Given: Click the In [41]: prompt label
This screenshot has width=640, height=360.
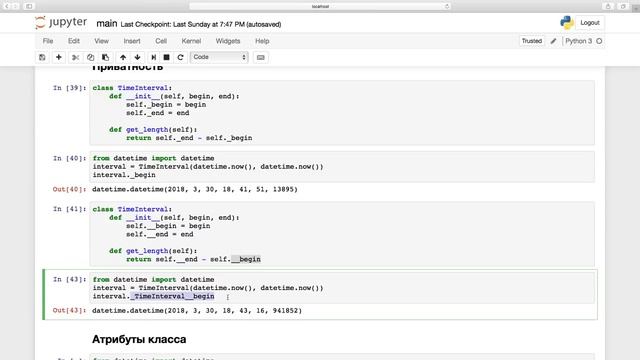Looking at the screenshot, I should point(69,209).
